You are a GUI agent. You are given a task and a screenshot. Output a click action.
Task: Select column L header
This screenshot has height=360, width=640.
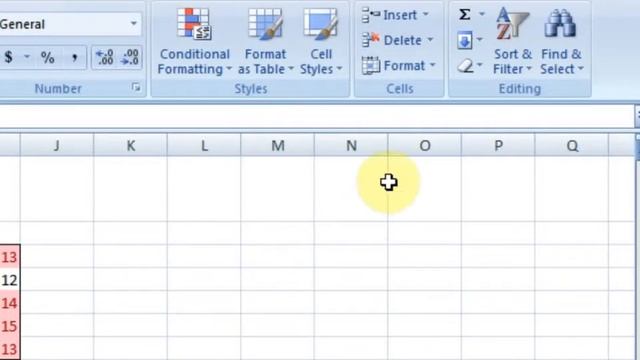point(204,145)
